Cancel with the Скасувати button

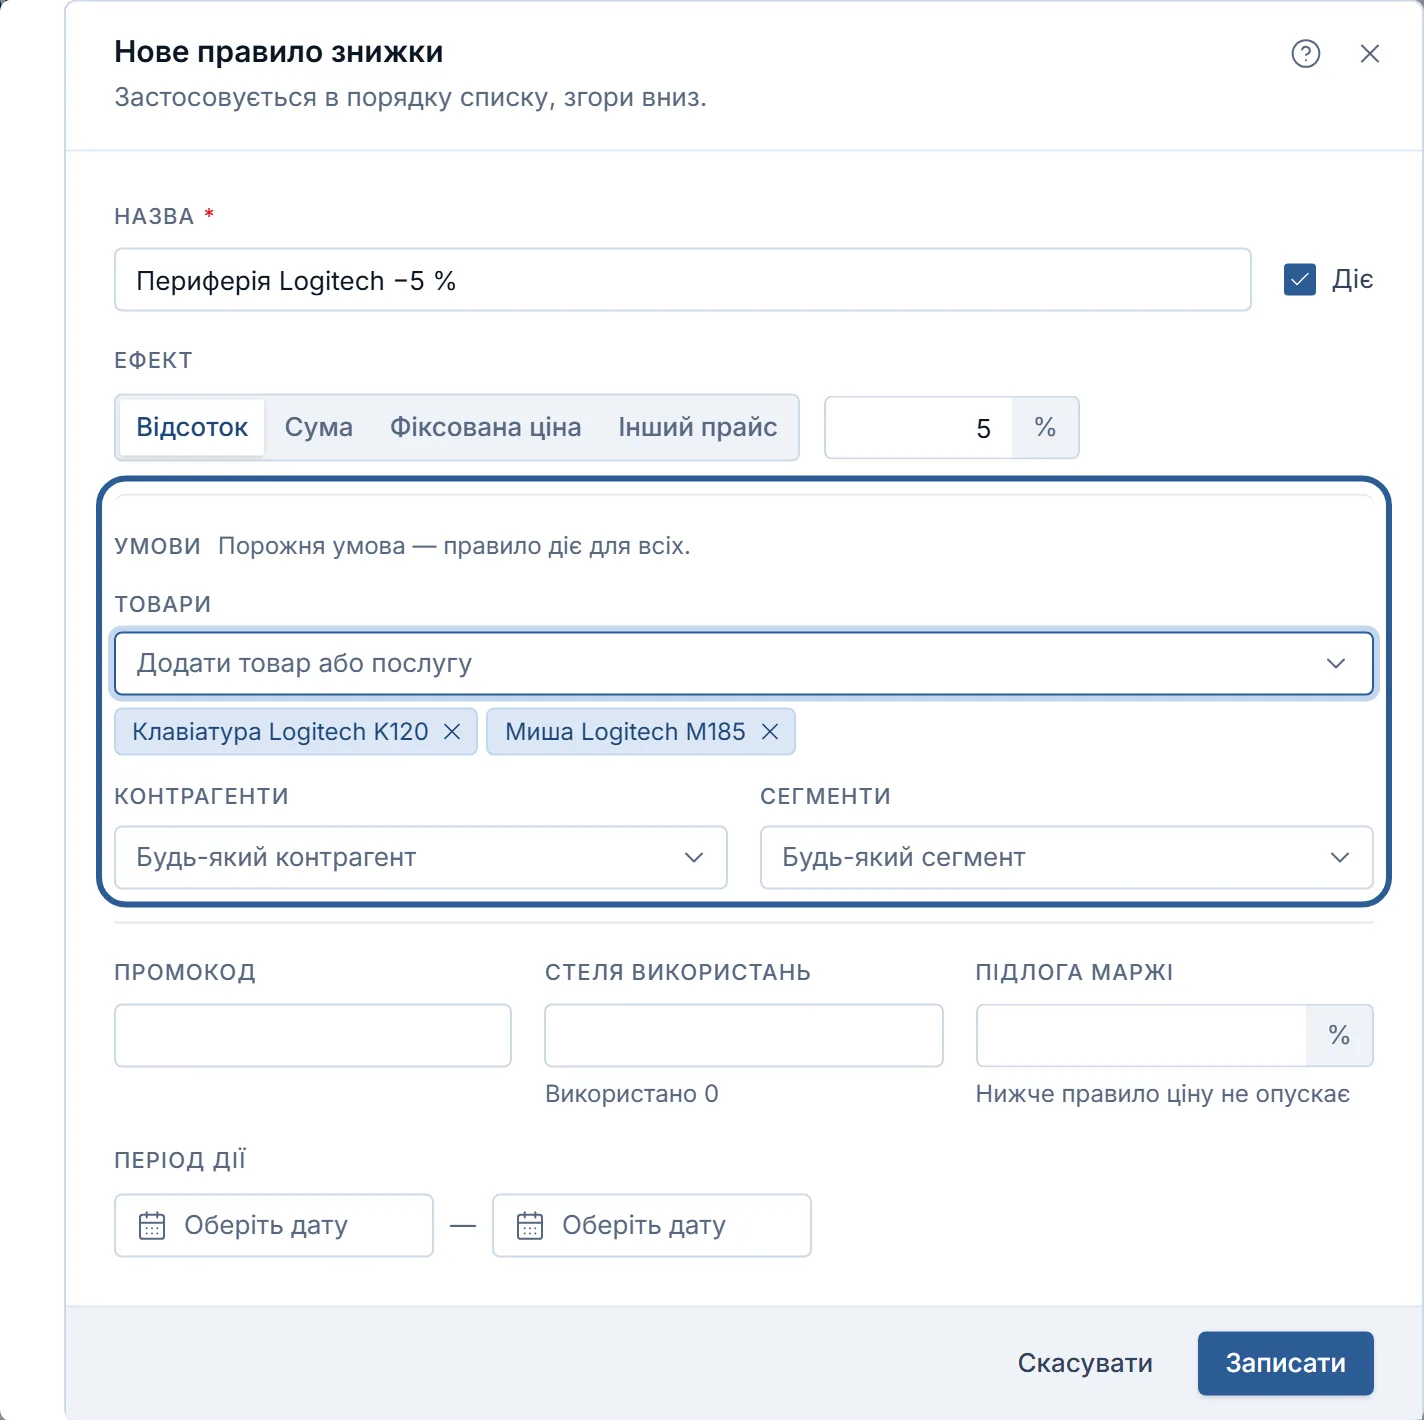[1085, 1363]
